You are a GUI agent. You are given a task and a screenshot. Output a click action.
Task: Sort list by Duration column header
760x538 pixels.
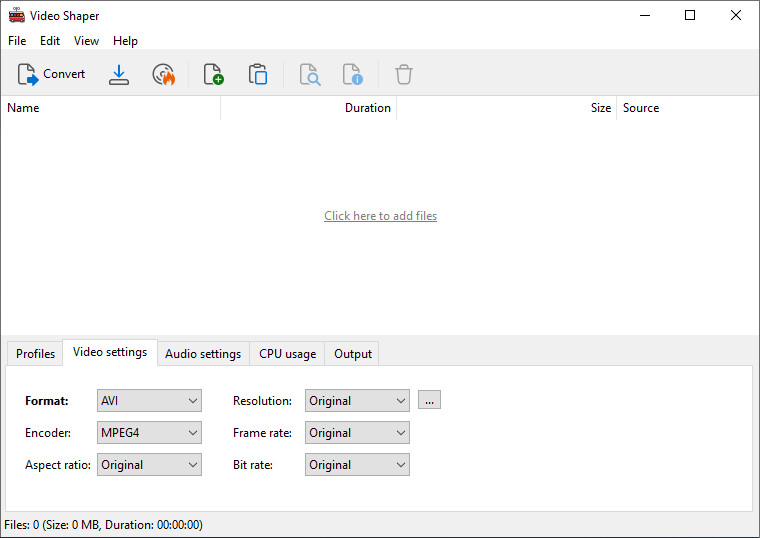[309, 108]
